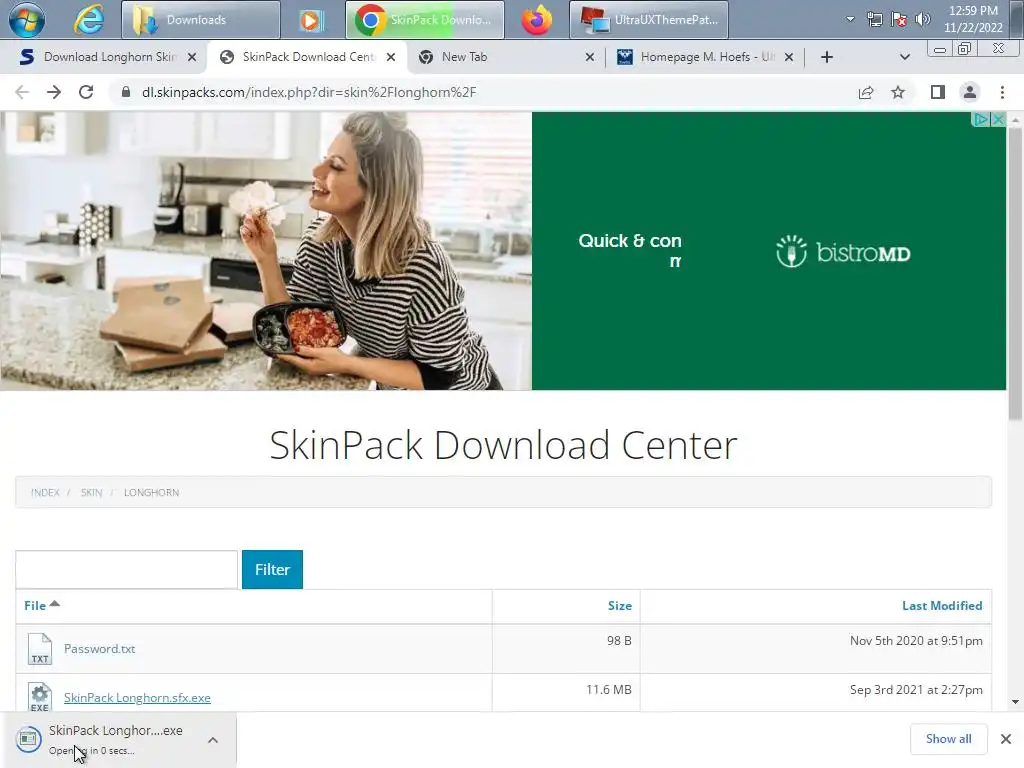Screen dimensions: 1024x768
Task: Share this page icon
Action: (866, 92)
